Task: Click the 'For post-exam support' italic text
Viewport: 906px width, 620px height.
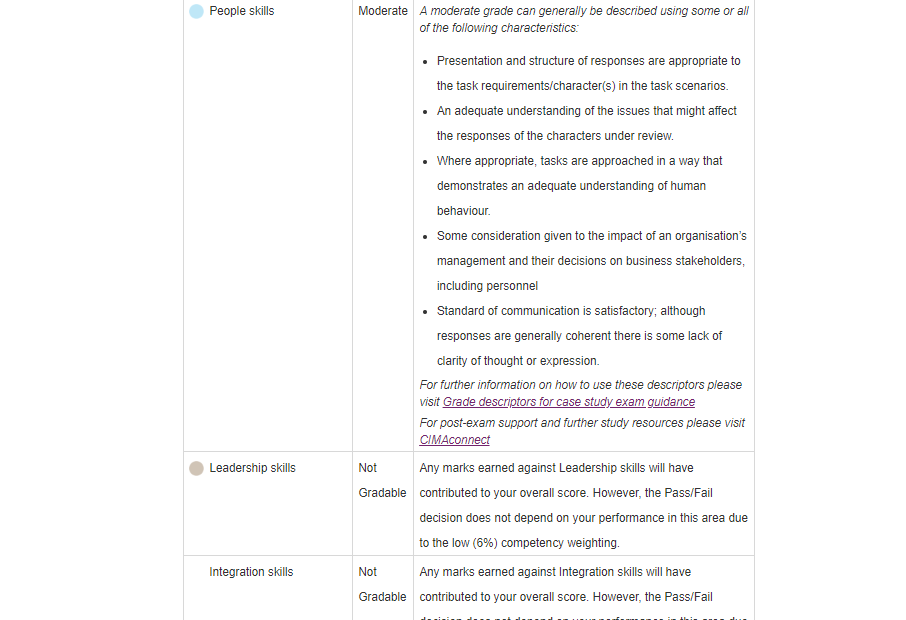Action: pyautogui.click(x=581, y=423)
